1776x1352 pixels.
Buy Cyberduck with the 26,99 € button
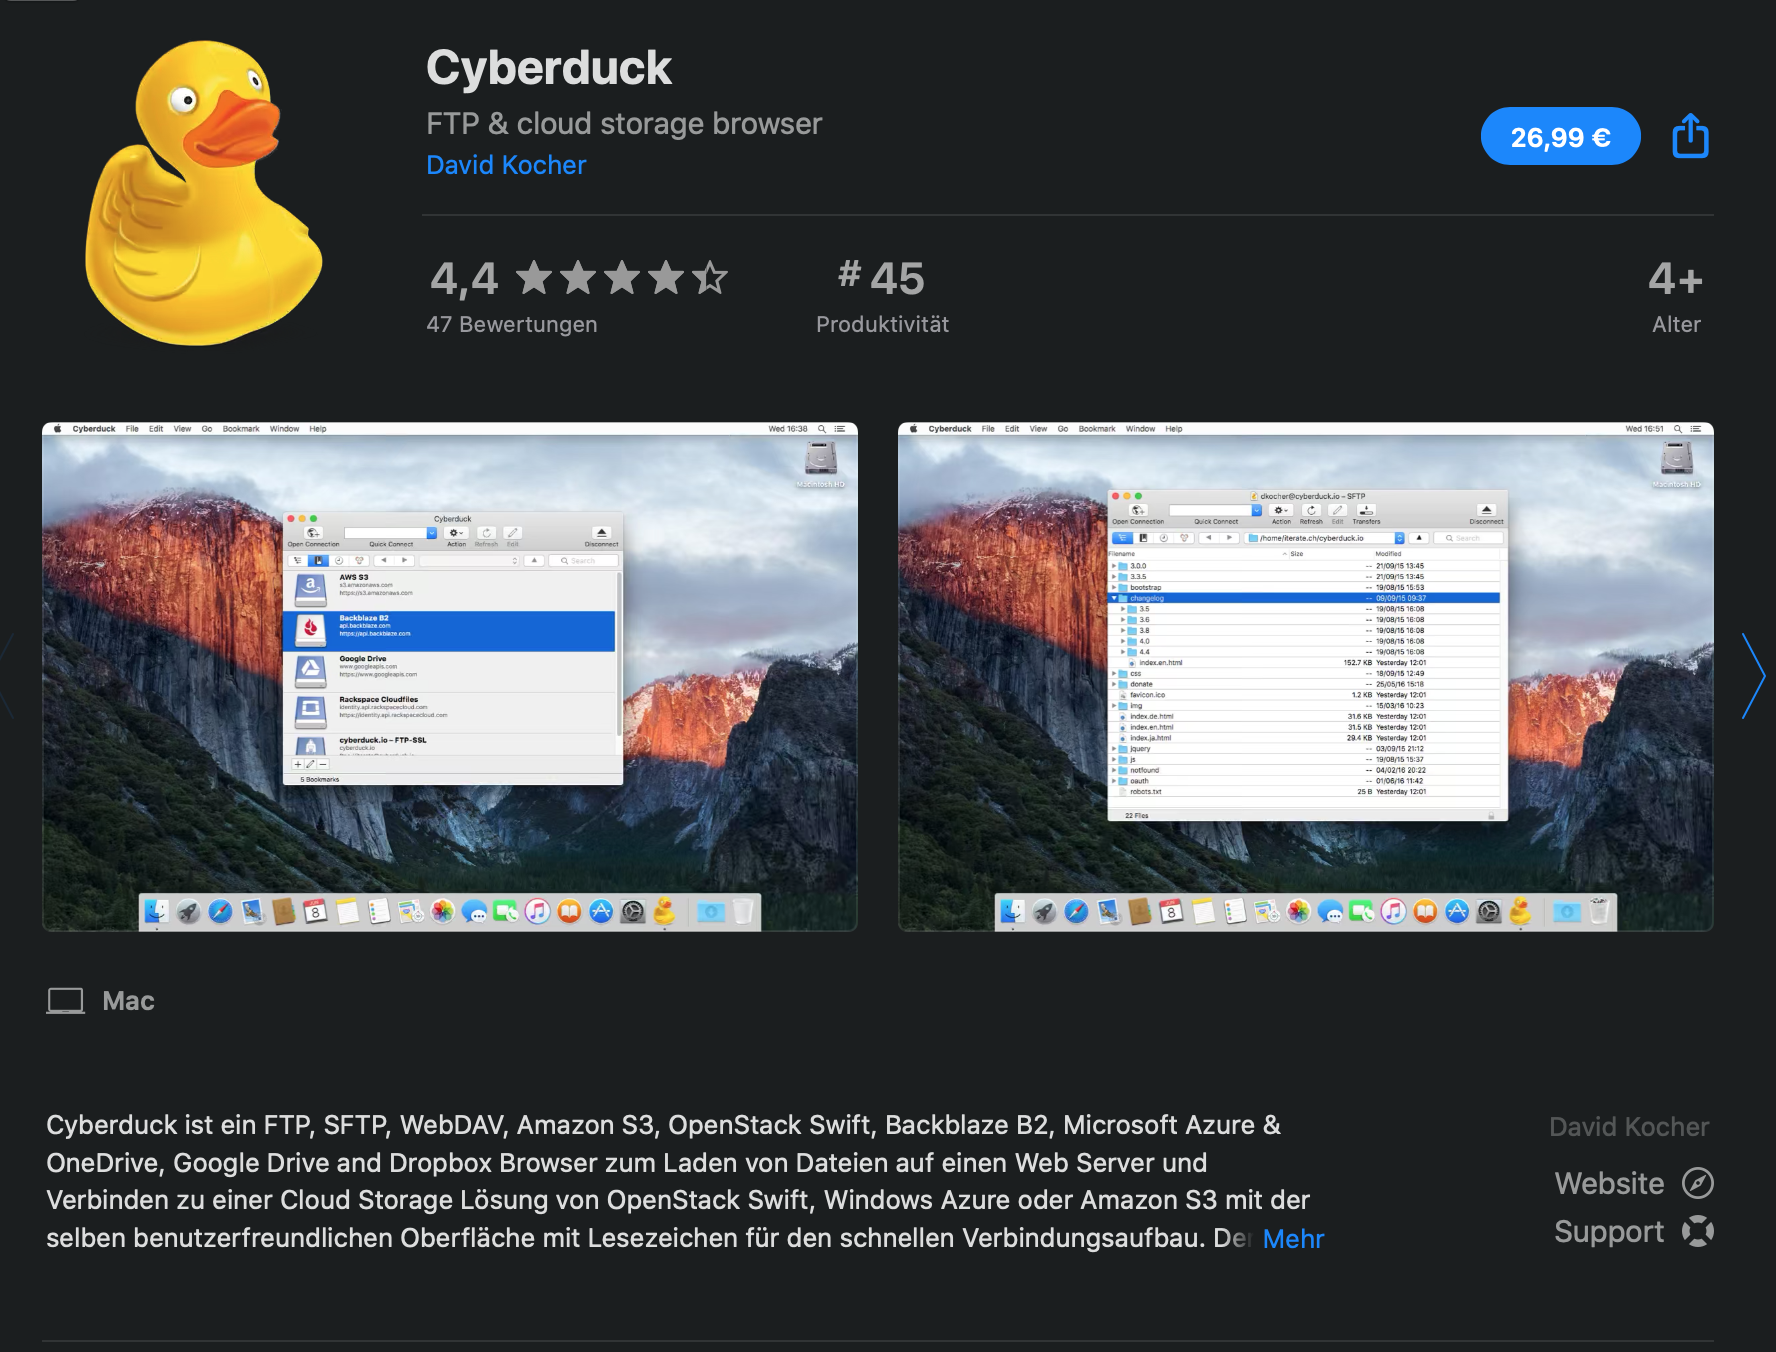coord(1560,136)
